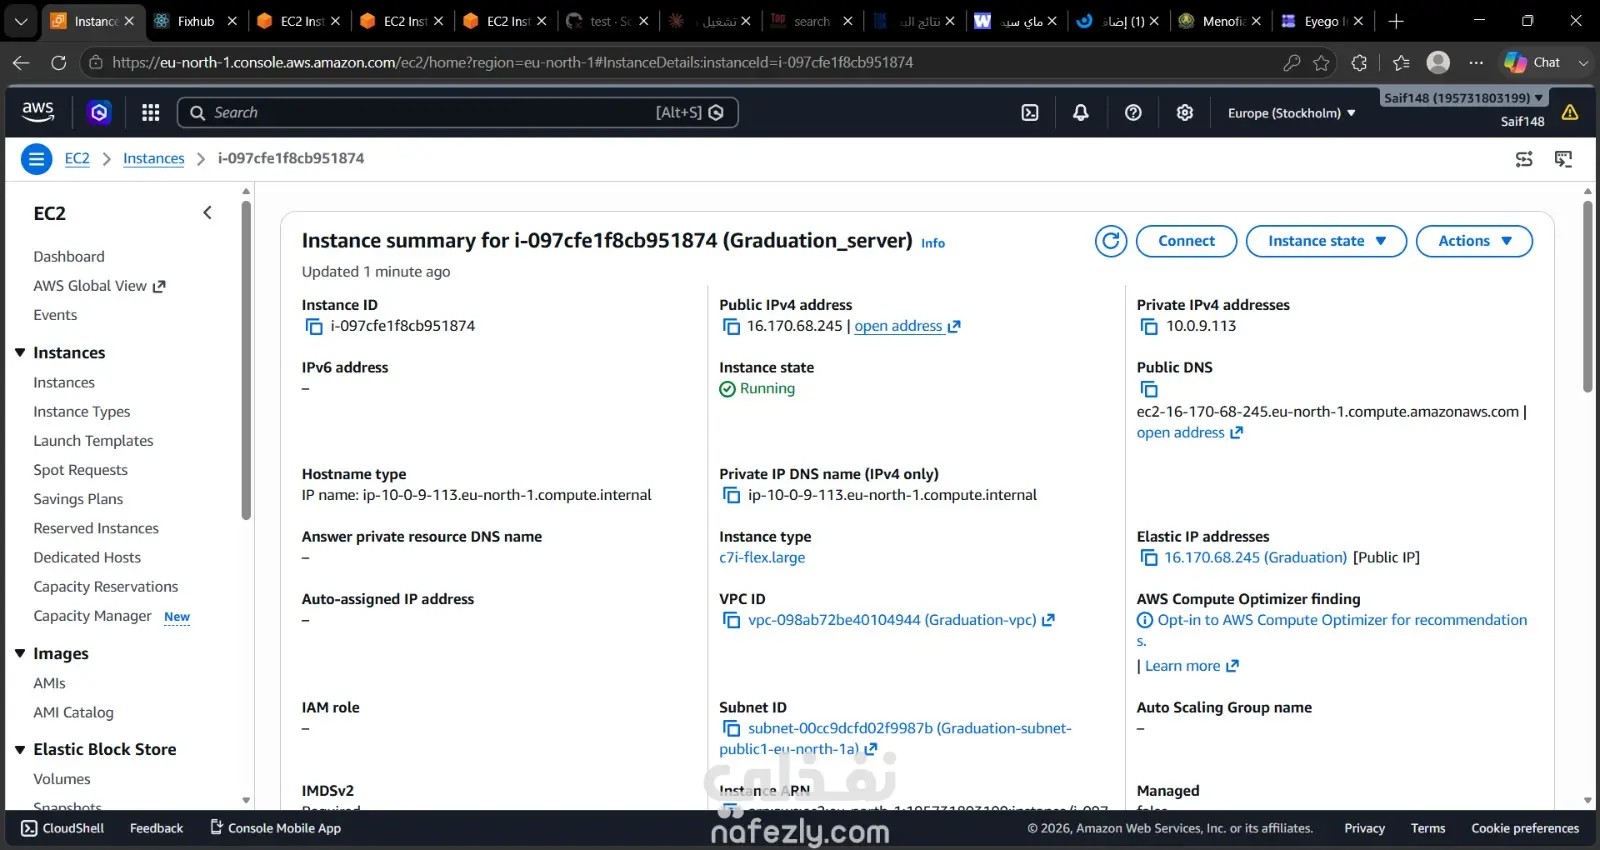Collapse the Instances section in sidebar
Viewport: 1600px width, 850px height.
[20, 353]
